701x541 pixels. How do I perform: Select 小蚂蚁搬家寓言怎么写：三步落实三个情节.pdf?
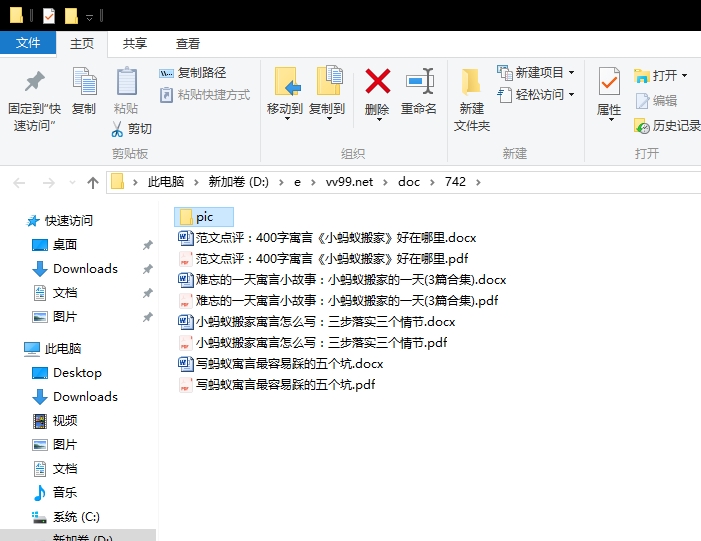coord(312,342)
